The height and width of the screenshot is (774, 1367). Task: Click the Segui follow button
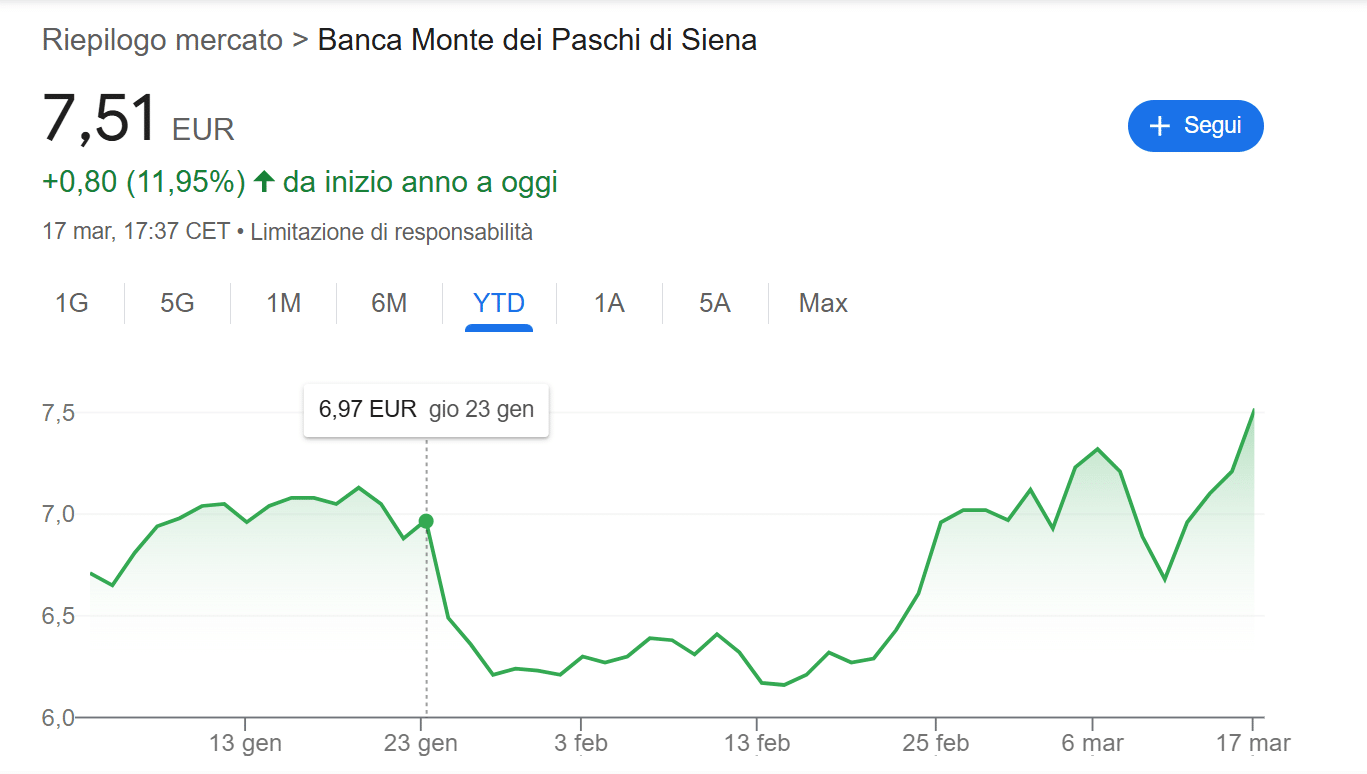[x=1195, y=126]
